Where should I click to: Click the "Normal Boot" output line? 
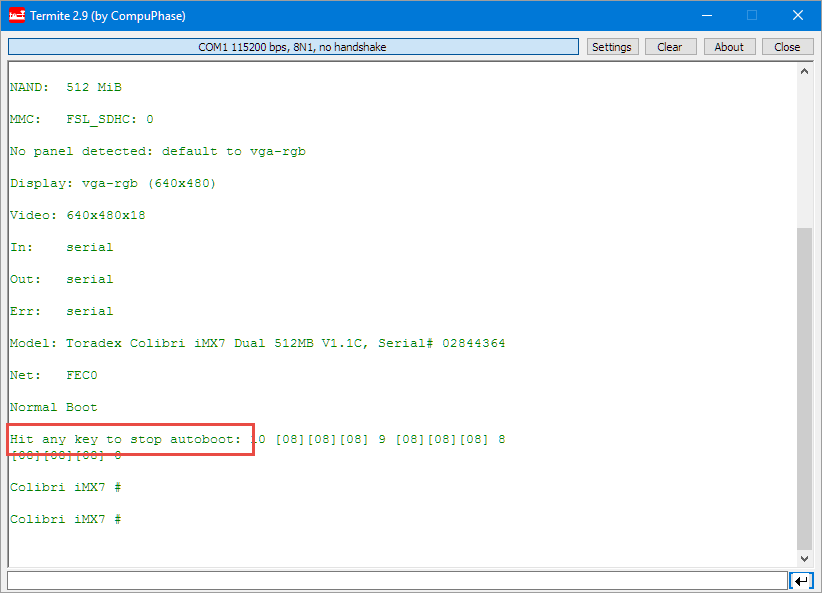pos(53,407)
